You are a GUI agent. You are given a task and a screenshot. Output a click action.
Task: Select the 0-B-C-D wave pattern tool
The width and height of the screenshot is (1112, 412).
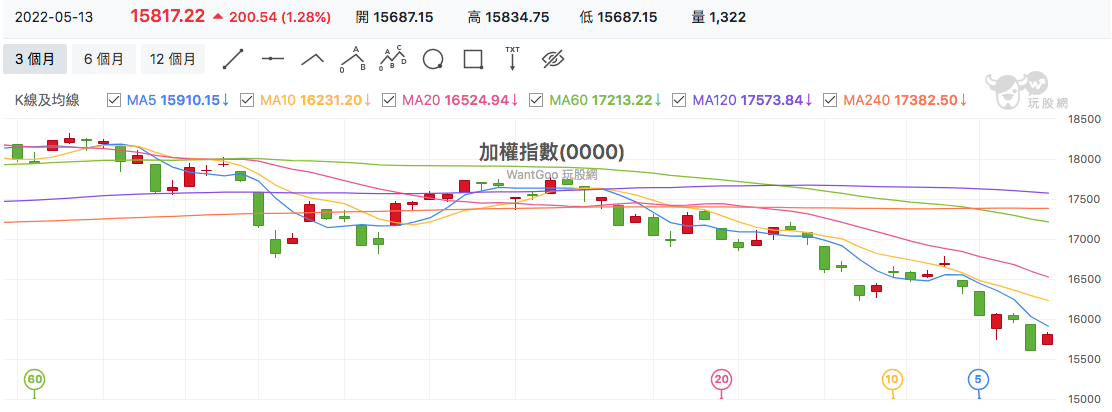[x=393, y=59]
